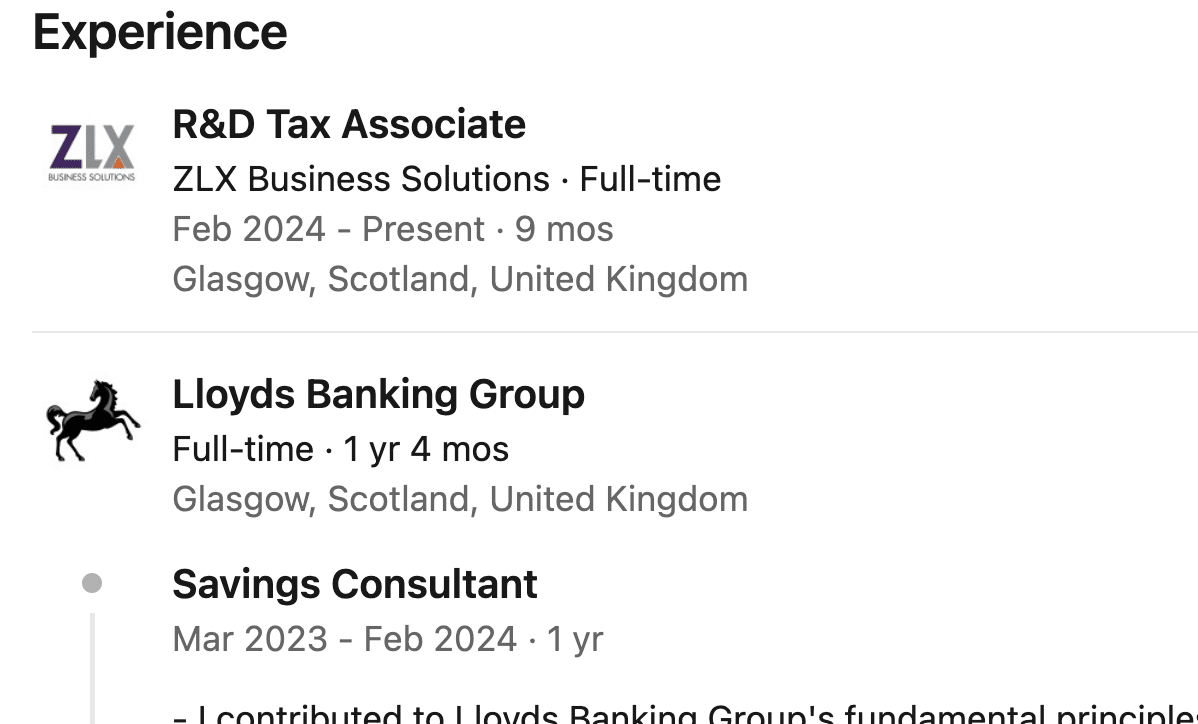Click the ZLX Business Solutions logo
This screenshot has height=724, width=1198.
pos(92,153)
